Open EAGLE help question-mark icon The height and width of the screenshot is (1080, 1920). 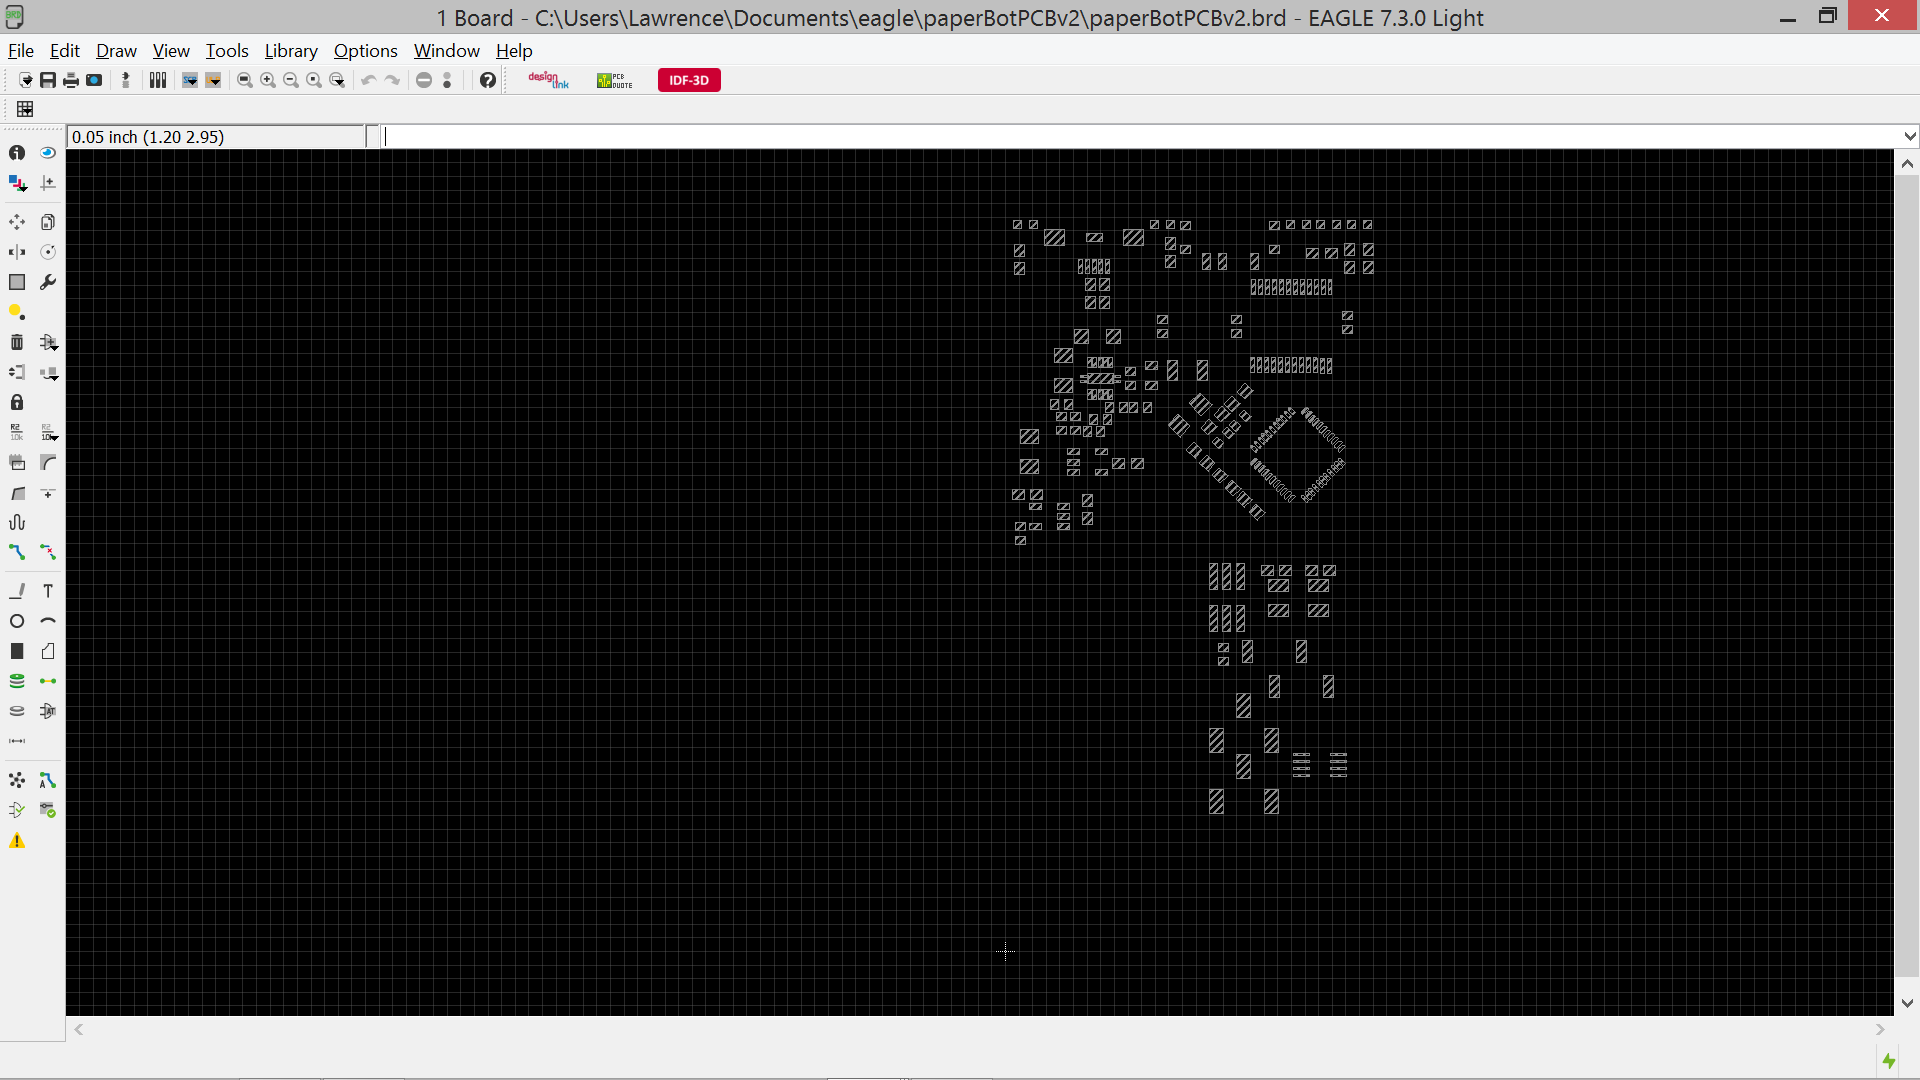click(488, 80)
